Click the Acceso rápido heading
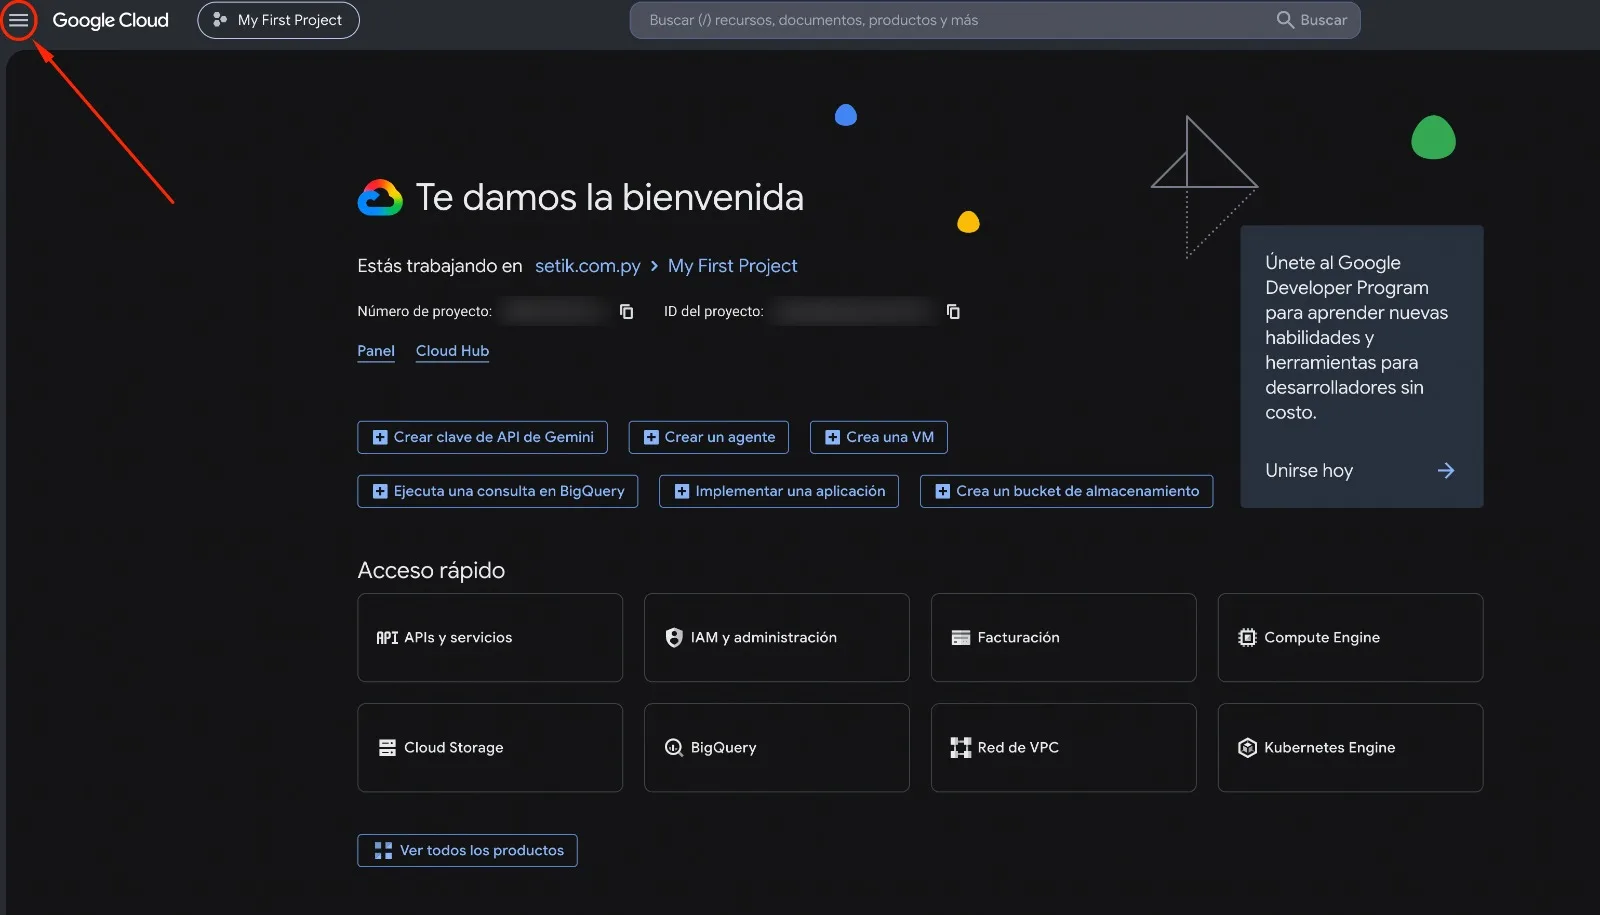This screenshot has width=1600, height=915. [431, 570]
